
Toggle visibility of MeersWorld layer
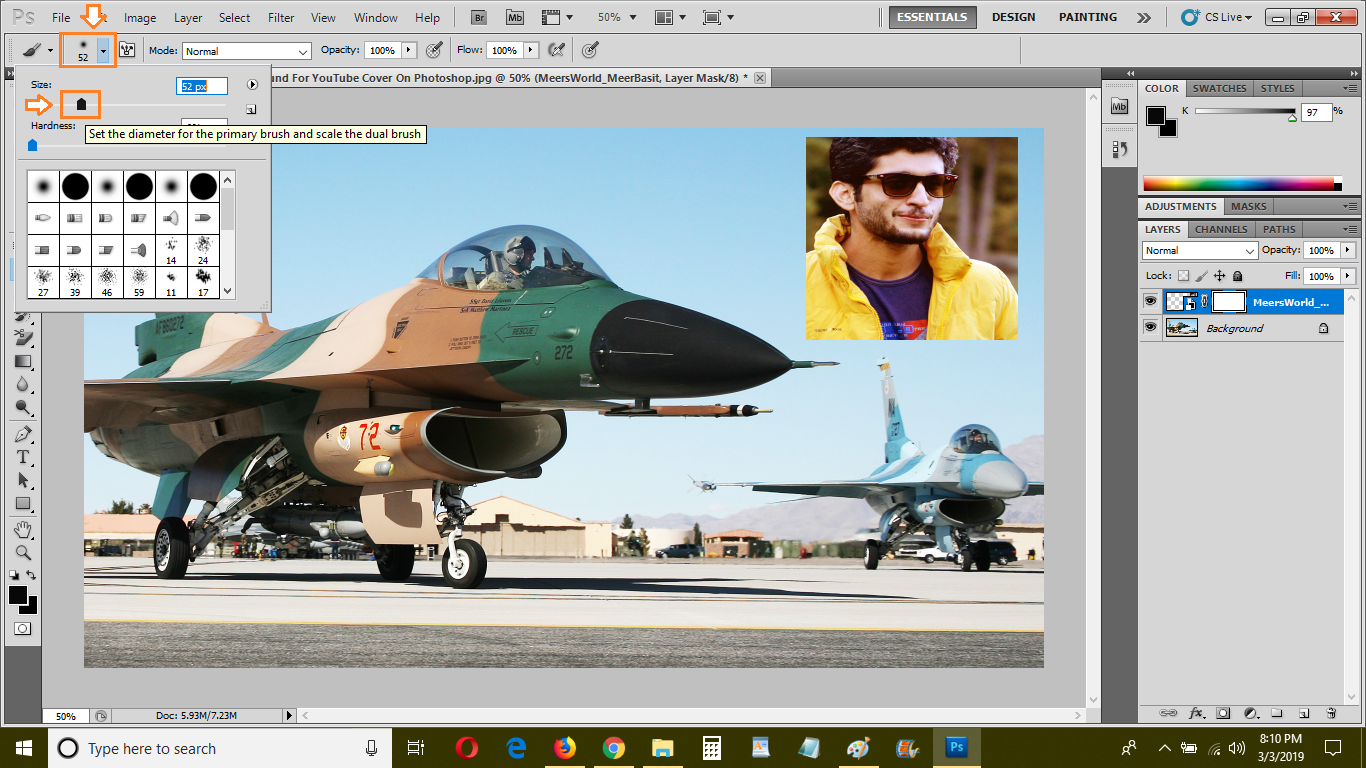(1150, 301)
